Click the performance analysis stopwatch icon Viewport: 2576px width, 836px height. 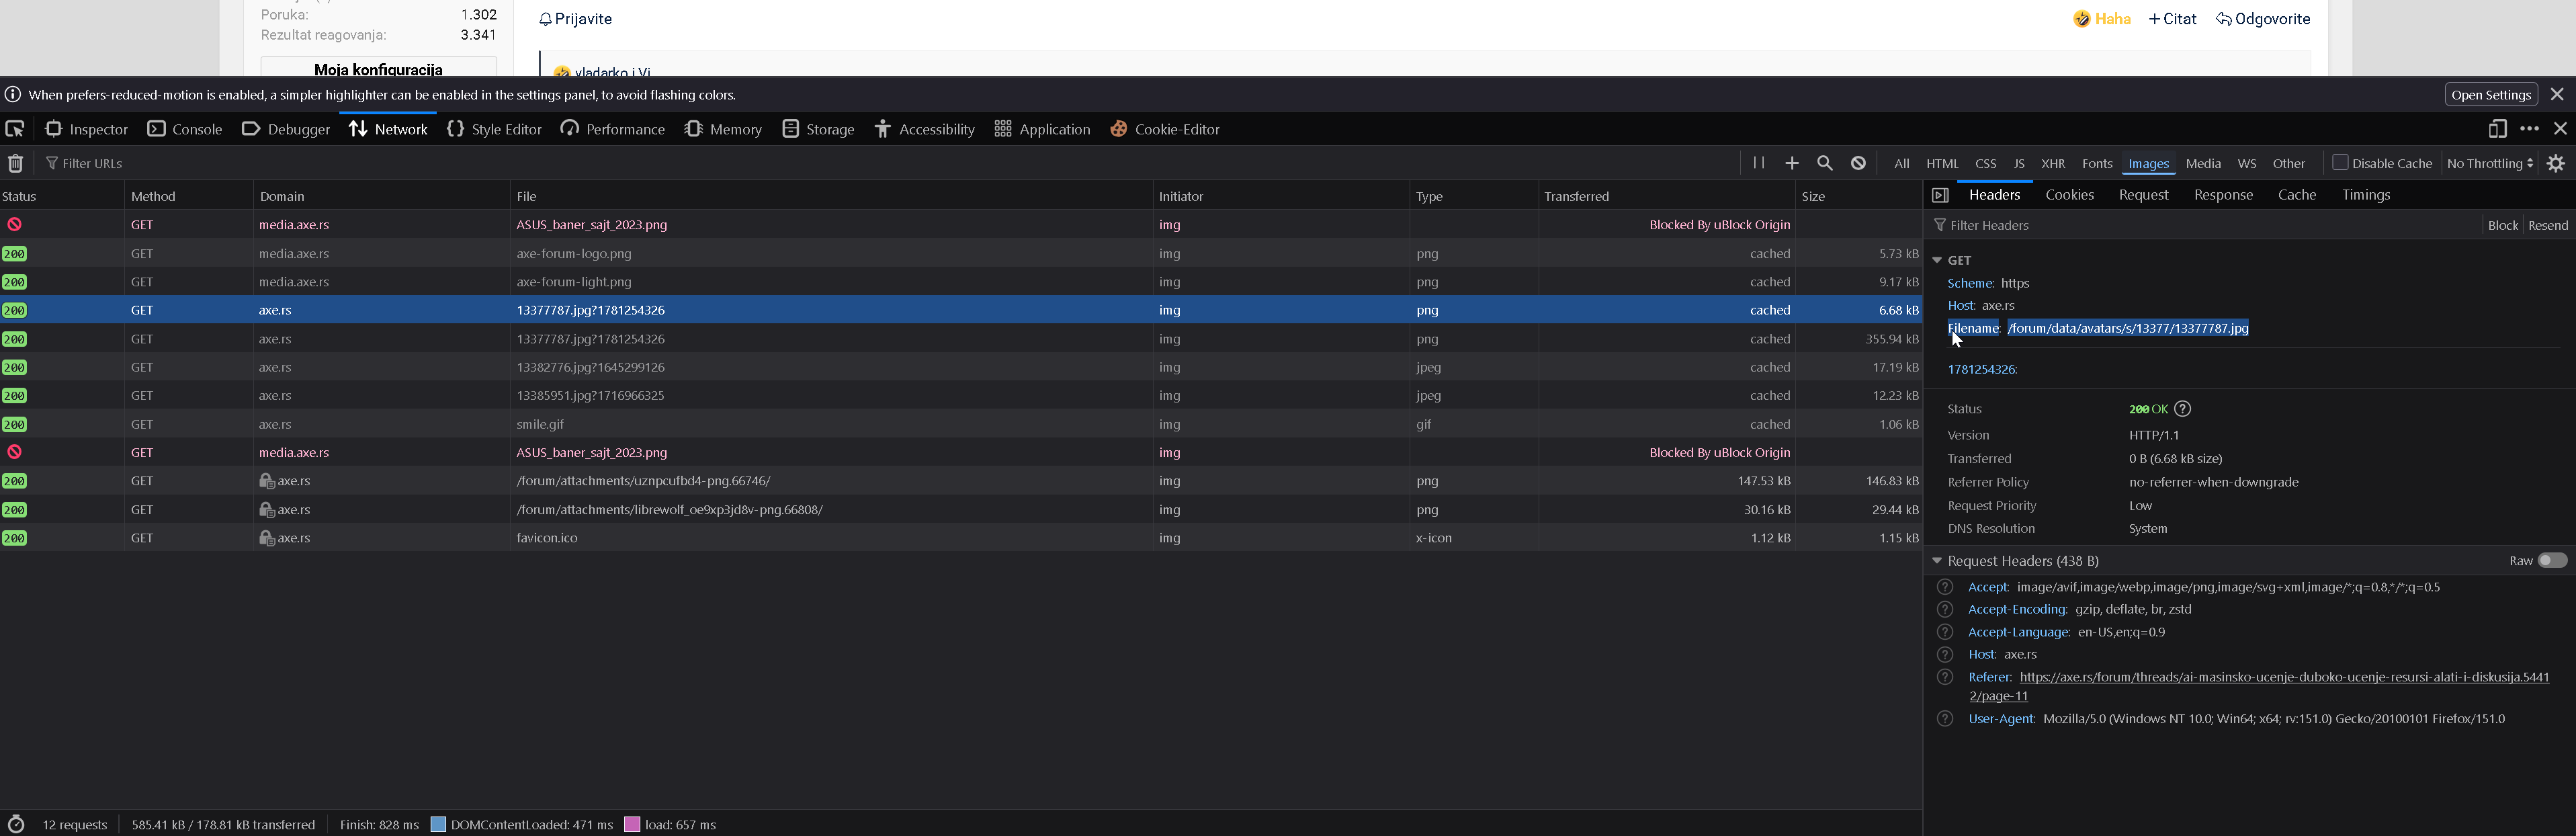[x=16, y=824]
